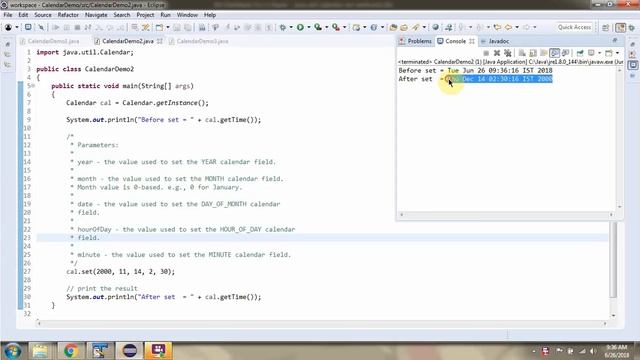Toggle Show Console When Standard Out Changes
Screen dimensions: 640x360
coord(554,53)
